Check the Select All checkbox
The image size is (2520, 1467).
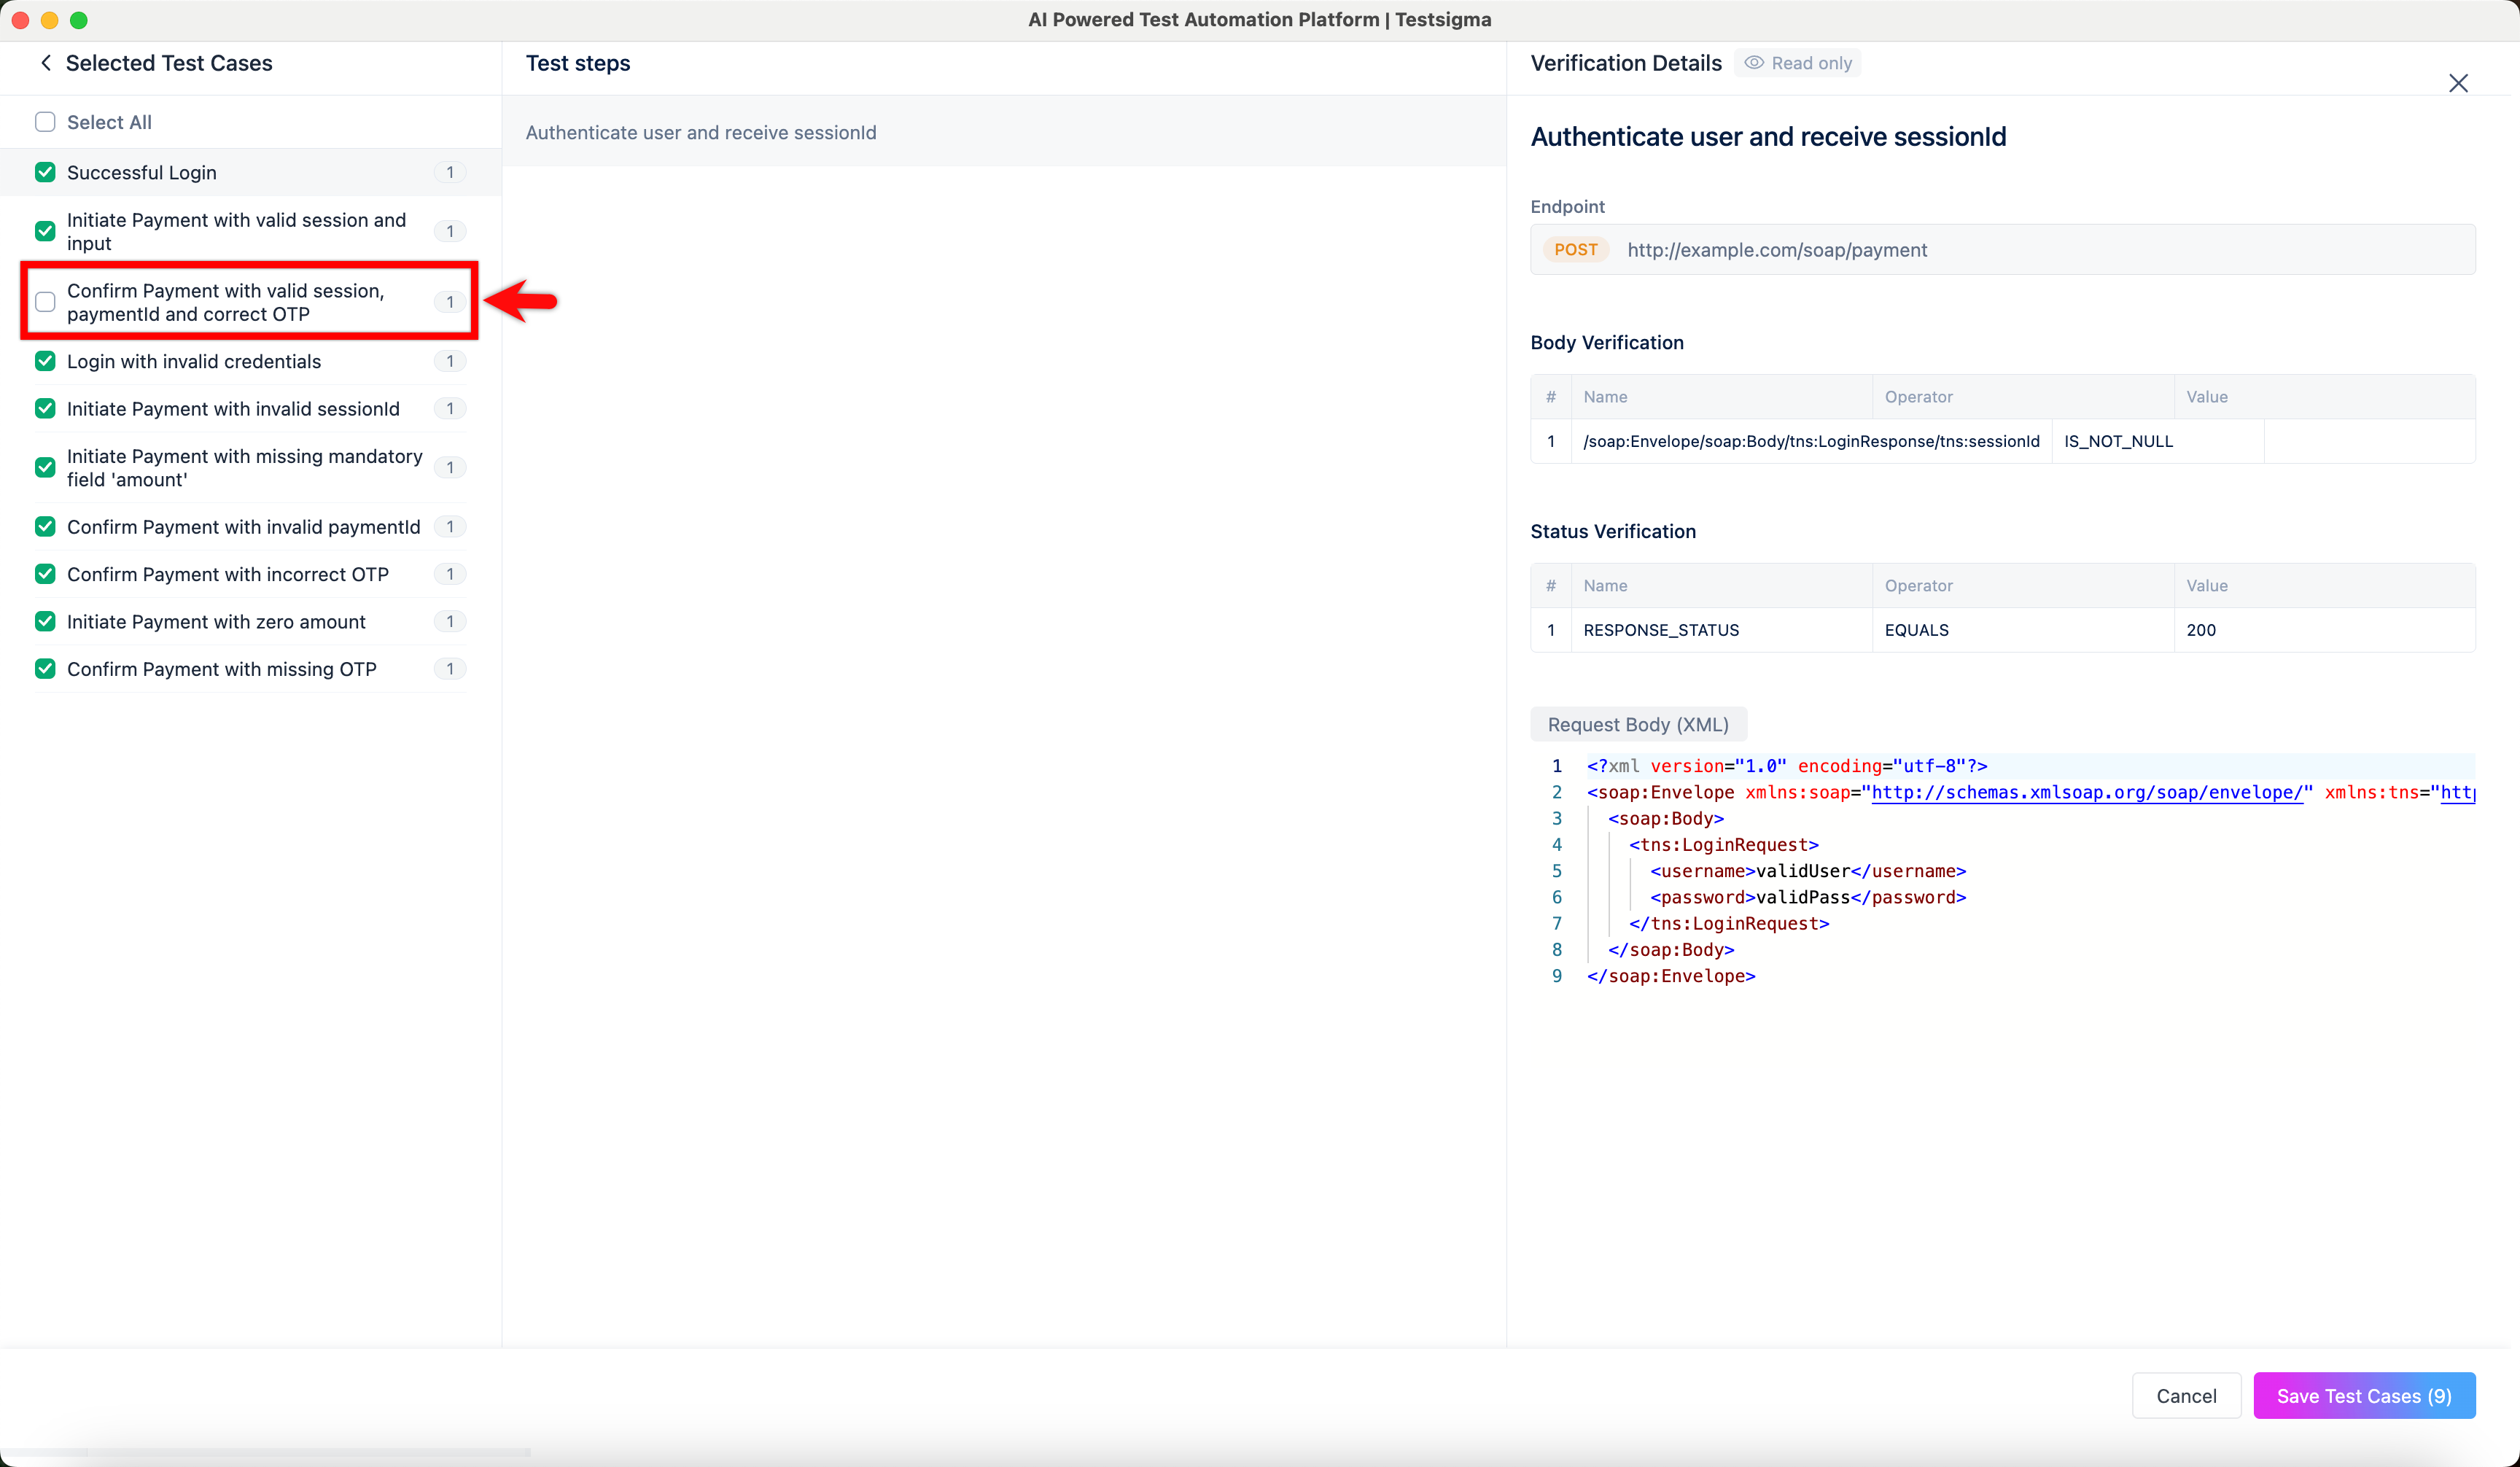coord(45,122)
